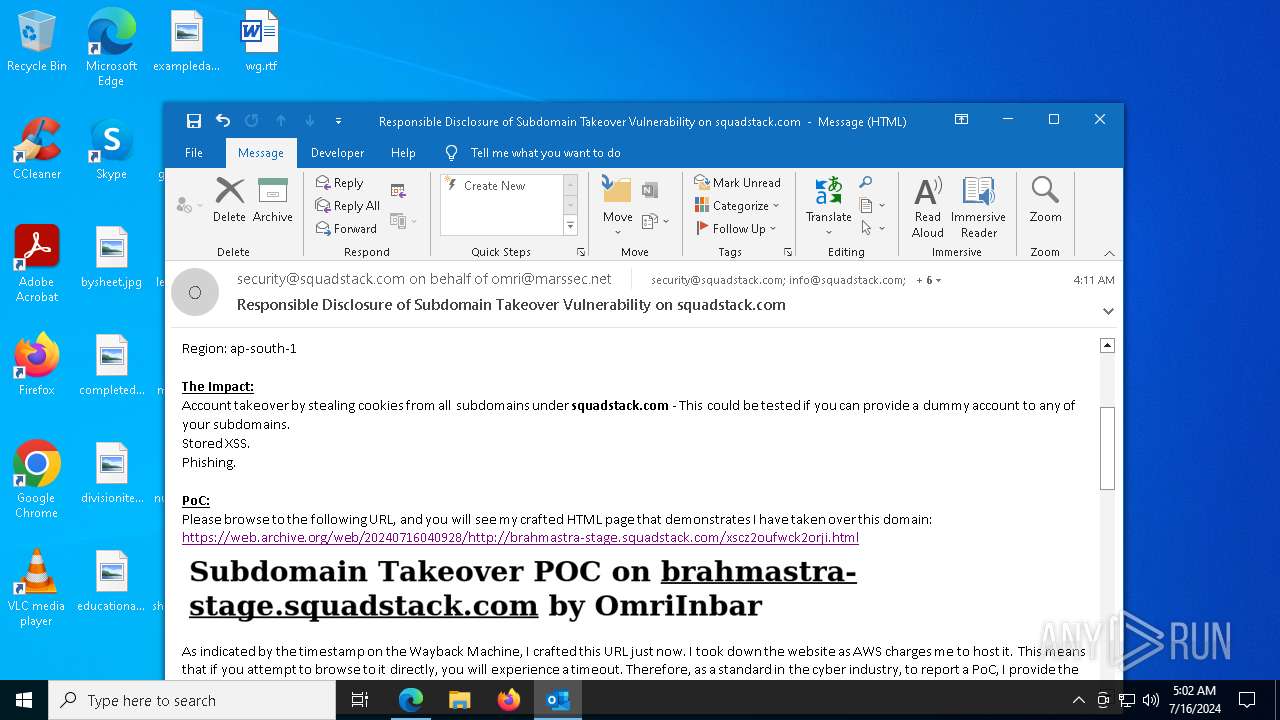
Task: Open Task View on the taskbar
Action: coord(360,700)
